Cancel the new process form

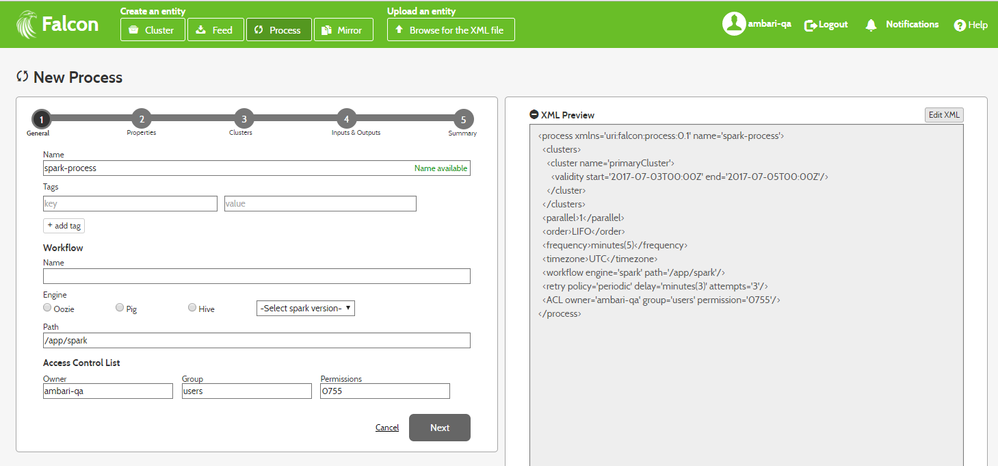[387, 427]
